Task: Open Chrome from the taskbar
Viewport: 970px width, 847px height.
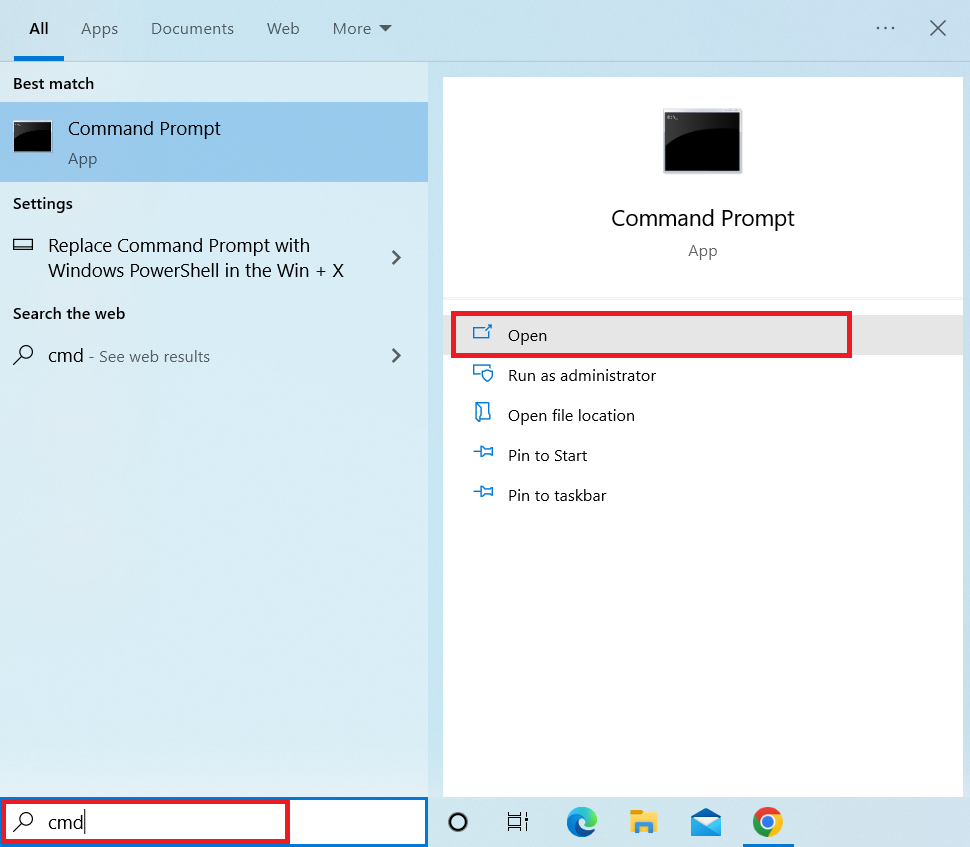Action: pos(767,822)
